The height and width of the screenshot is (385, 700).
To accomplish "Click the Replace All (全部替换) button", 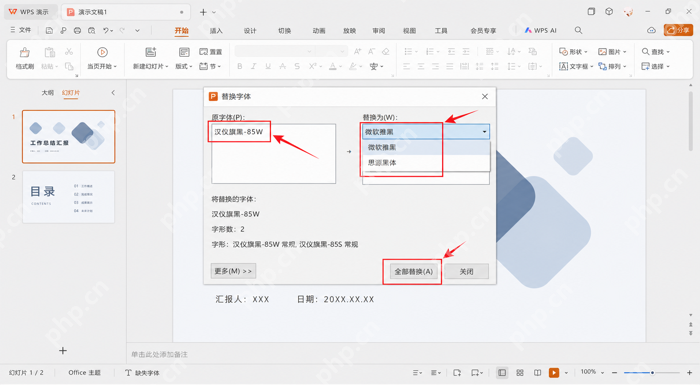I will click(413, 271).
